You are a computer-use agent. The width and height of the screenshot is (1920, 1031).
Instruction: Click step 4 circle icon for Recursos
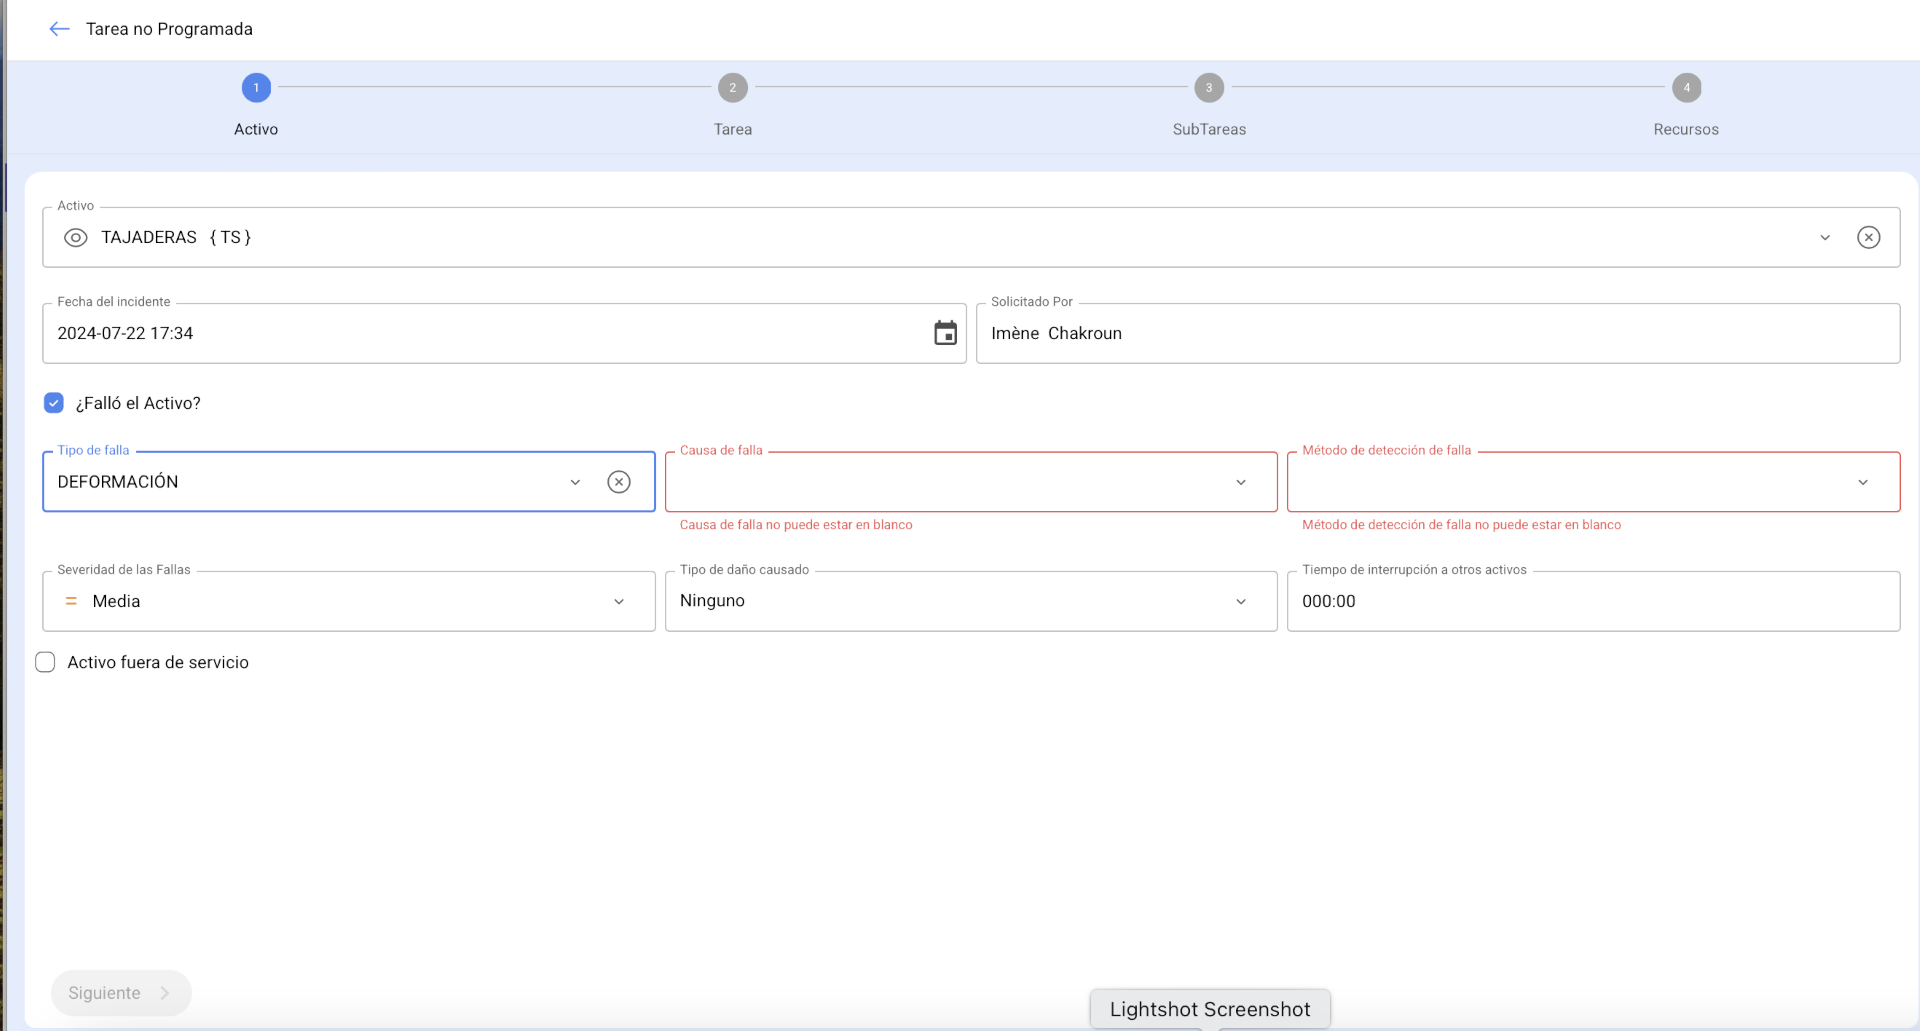tap(1686, 88)
